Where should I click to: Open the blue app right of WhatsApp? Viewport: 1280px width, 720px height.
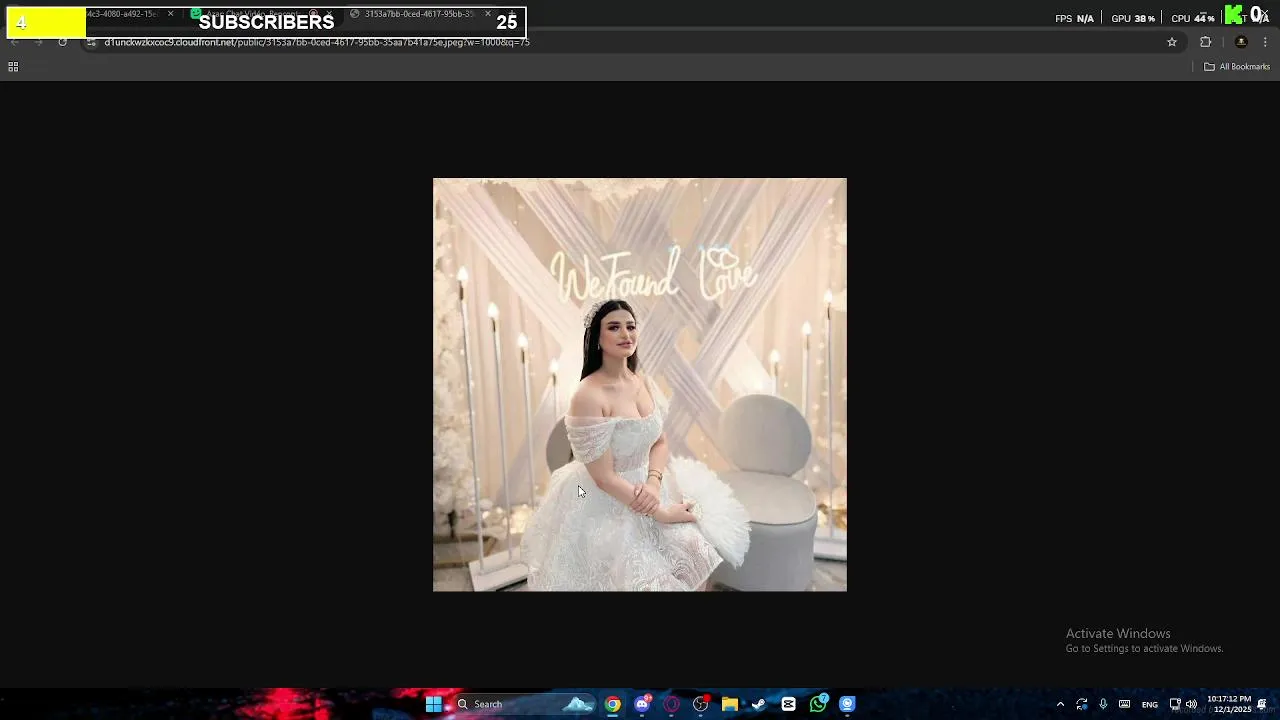click(847, 704)
